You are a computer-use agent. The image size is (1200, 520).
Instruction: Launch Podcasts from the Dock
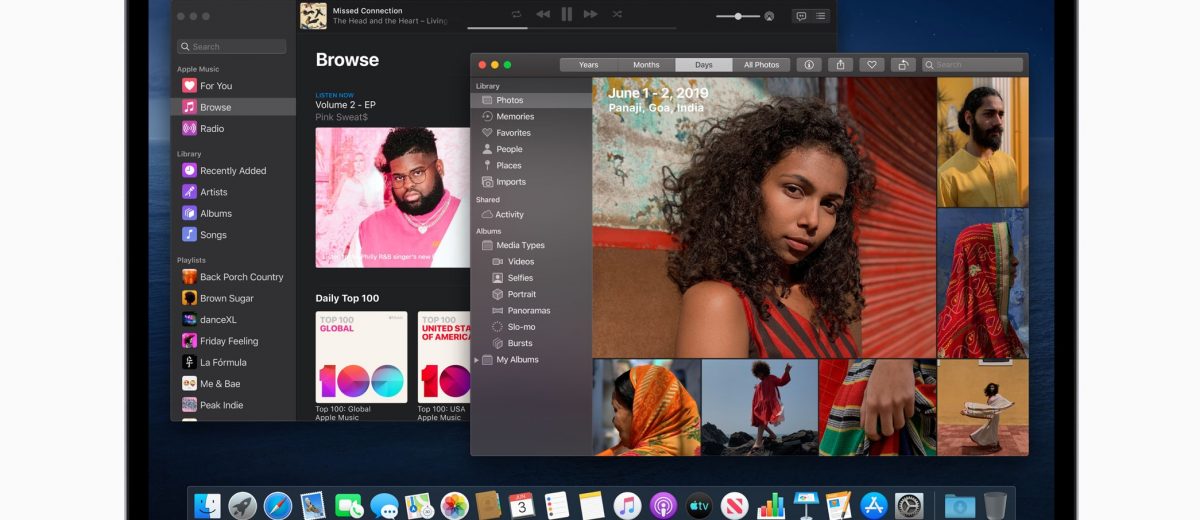point(663,506)
